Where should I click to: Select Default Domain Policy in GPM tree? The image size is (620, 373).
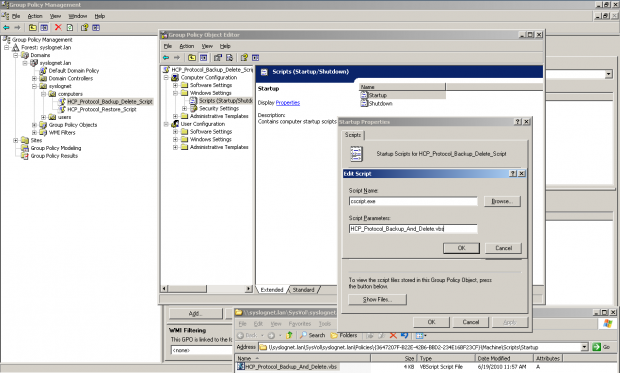(x=74, y=70)
